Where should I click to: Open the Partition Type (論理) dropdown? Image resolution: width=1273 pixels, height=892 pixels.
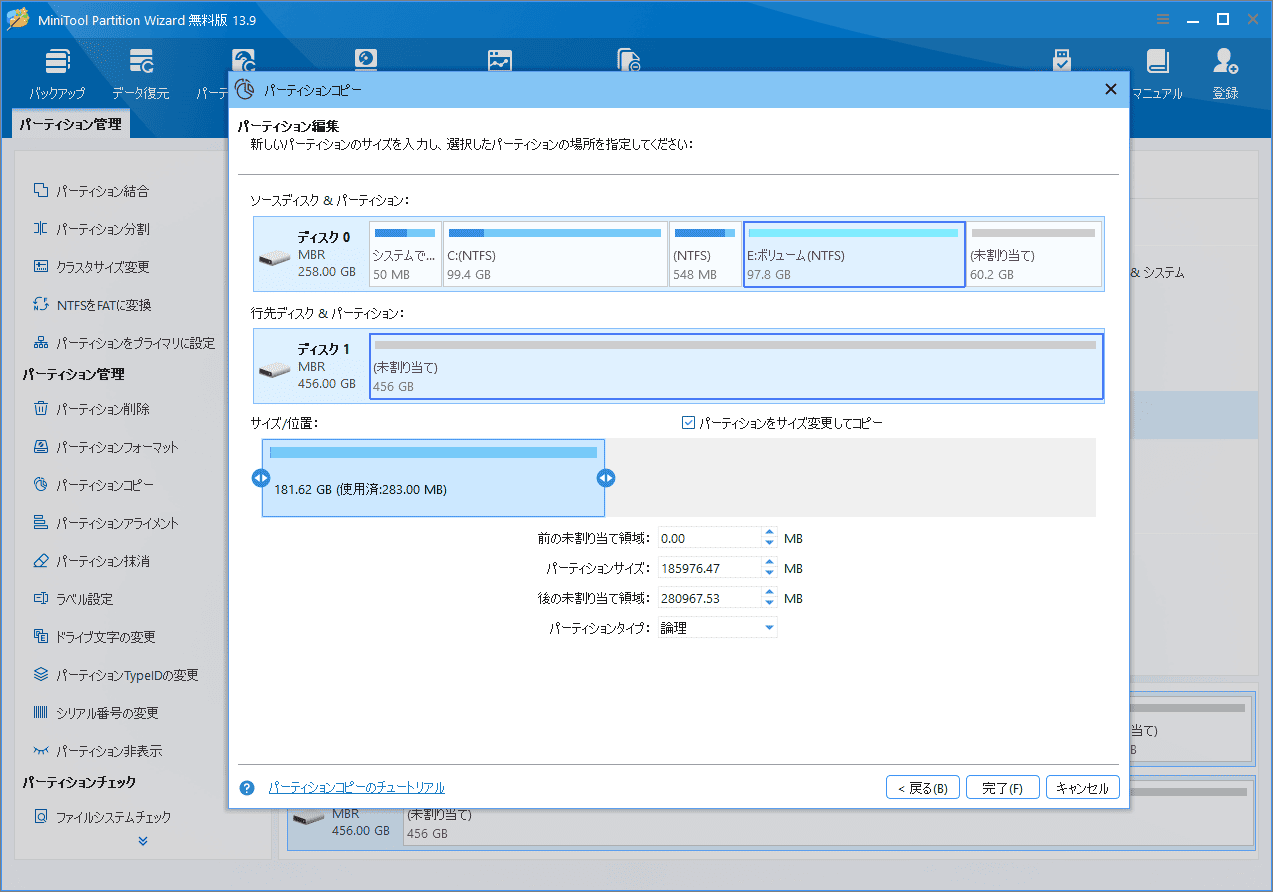coord(717,628)
